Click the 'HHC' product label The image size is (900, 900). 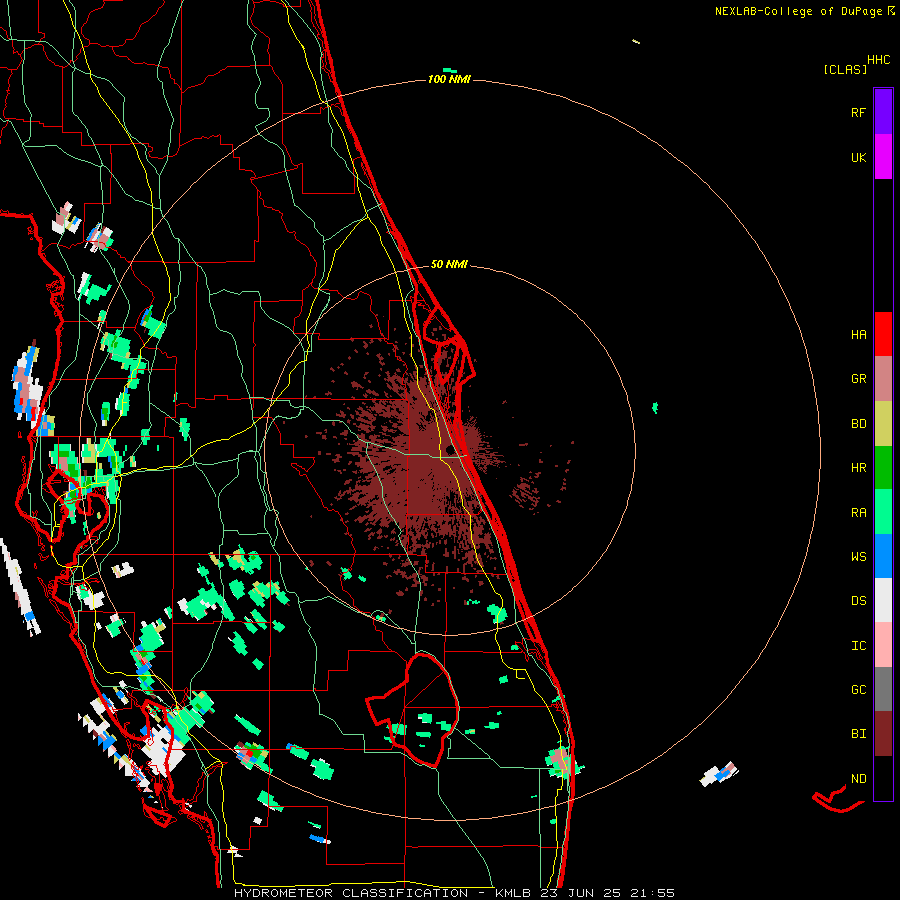click(x=879, y=60)
